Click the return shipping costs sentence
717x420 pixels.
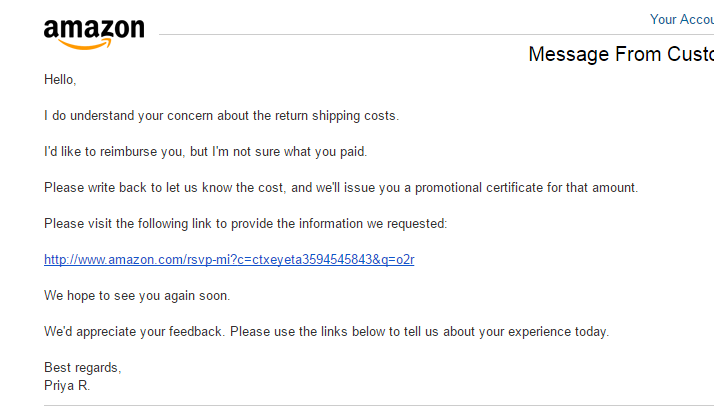click(221, 115)
